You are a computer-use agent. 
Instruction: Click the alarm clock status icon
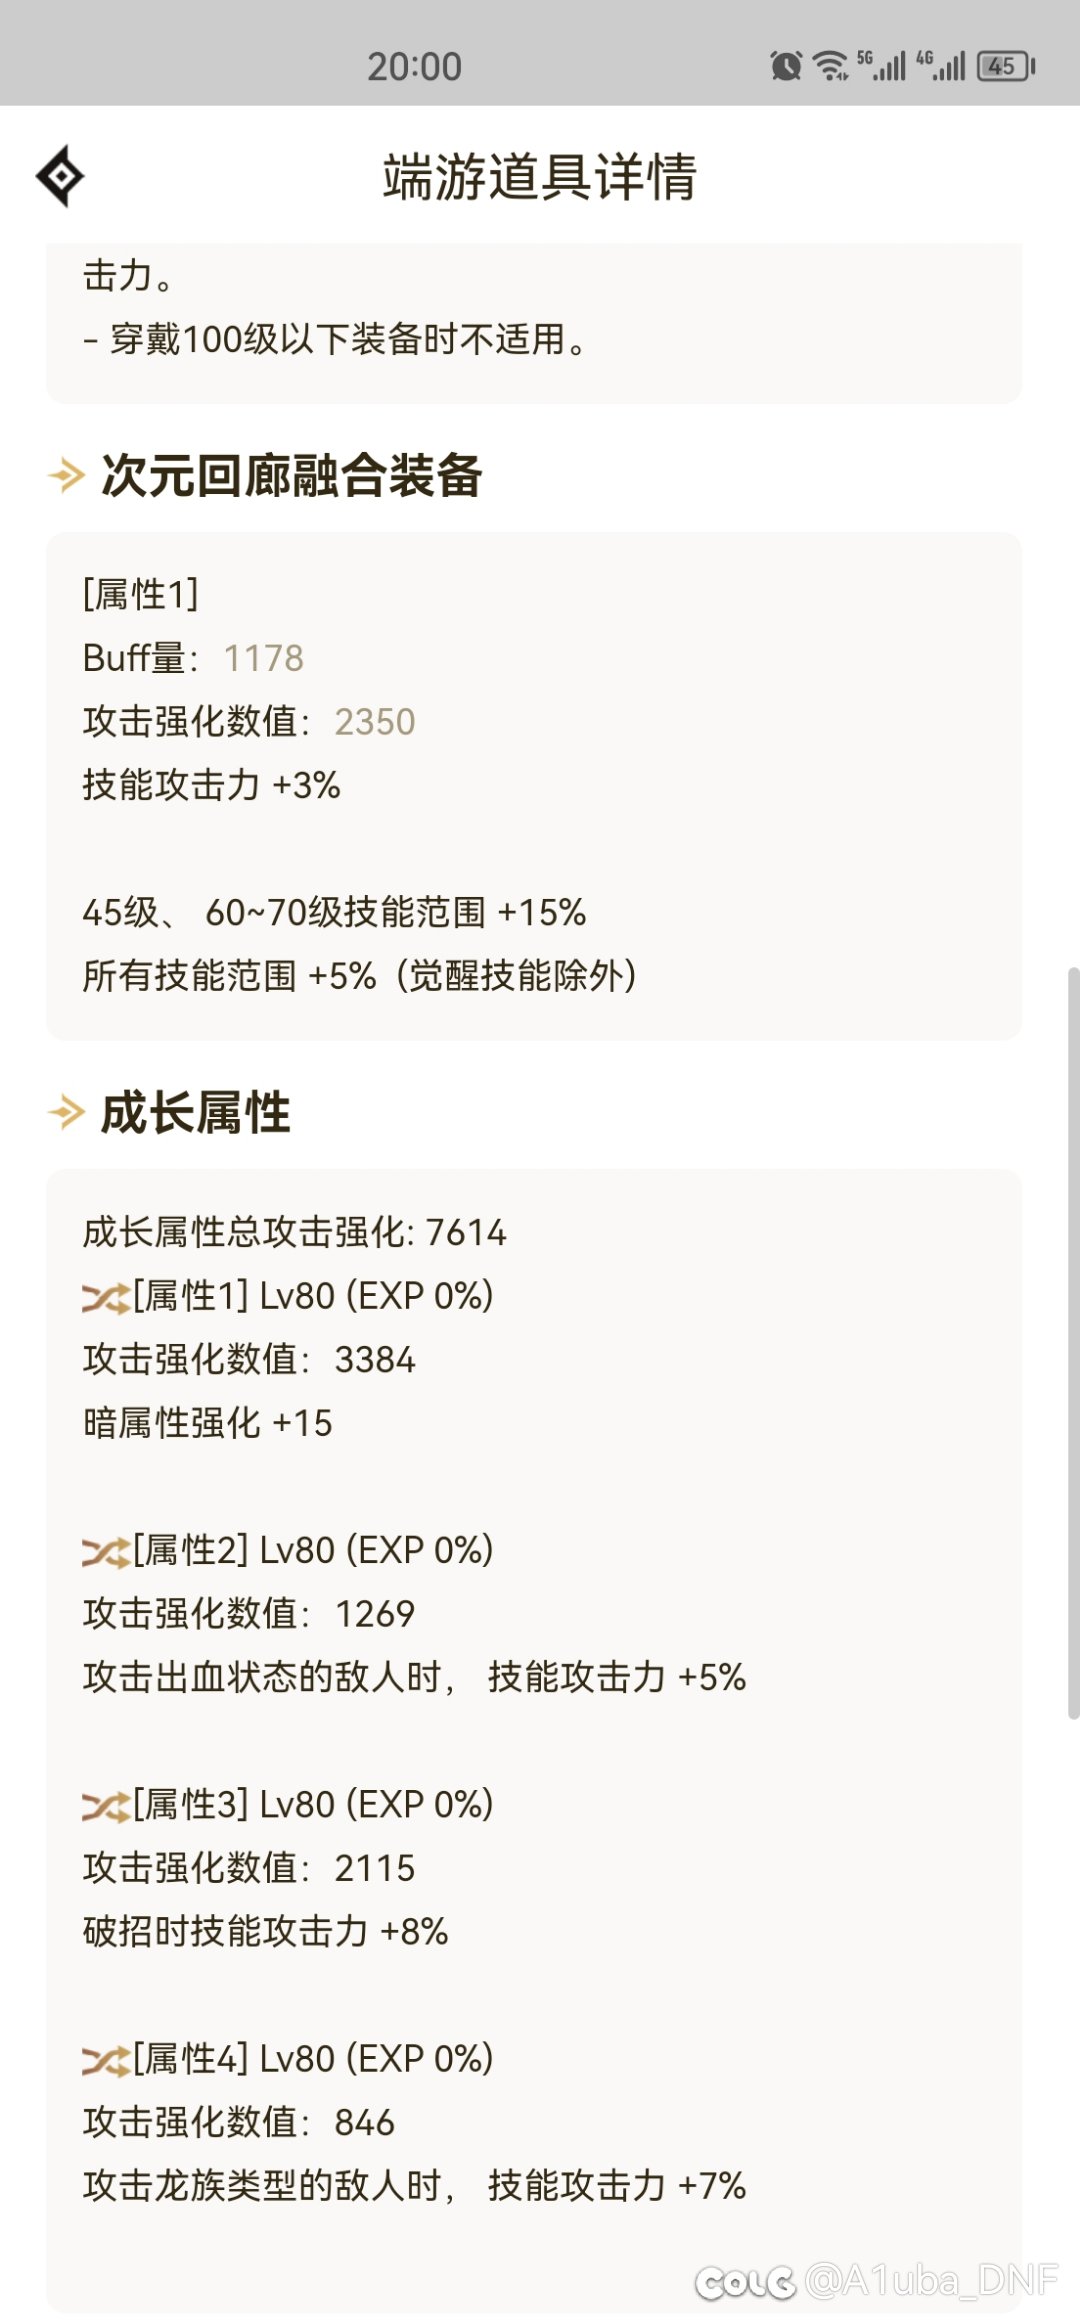[x=786, y=66]
